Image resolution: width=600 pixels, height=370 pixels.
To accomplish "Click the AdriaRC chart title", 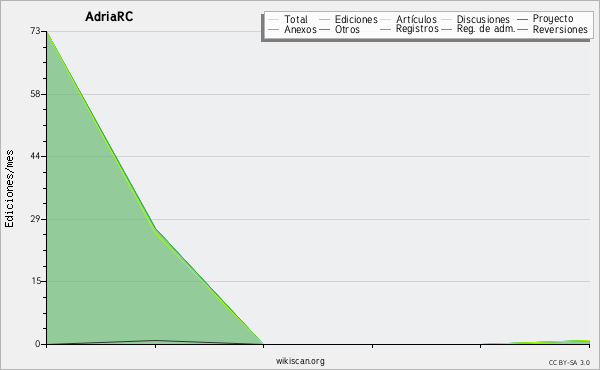I will click(x=109, y=17).
